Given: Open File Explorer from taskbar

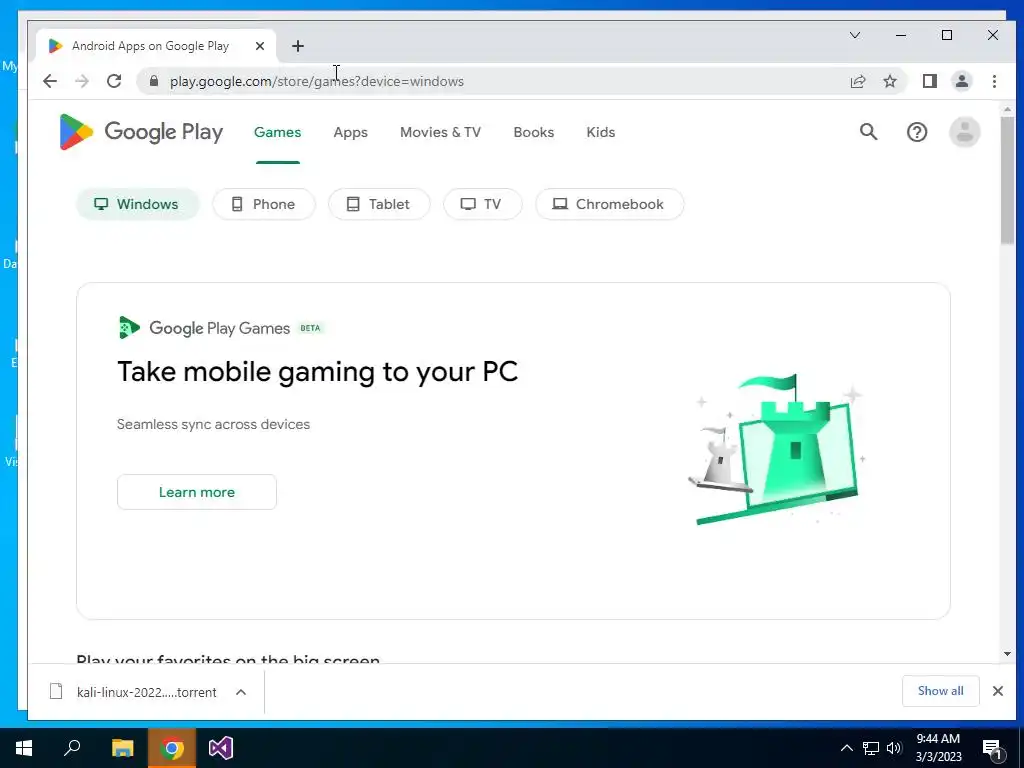Looking at the screenshot, I should tap(122, 748).
